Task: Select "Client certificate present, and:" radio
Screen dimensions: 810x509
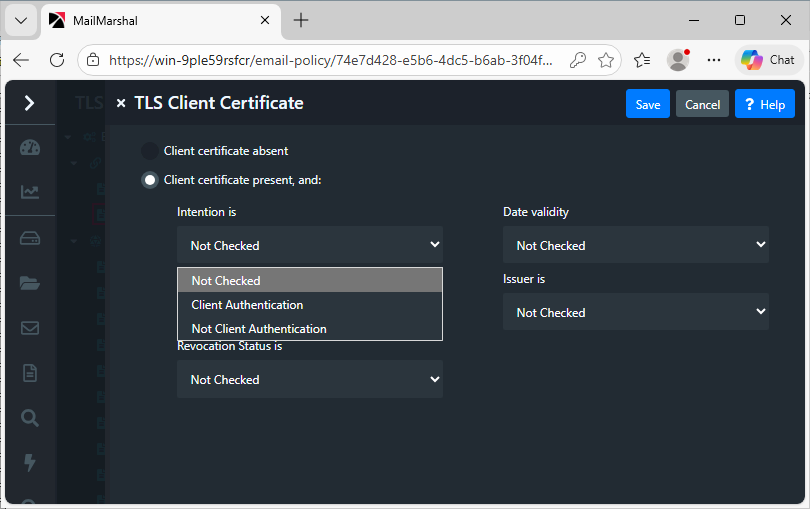Action: (x=150, y=180)
